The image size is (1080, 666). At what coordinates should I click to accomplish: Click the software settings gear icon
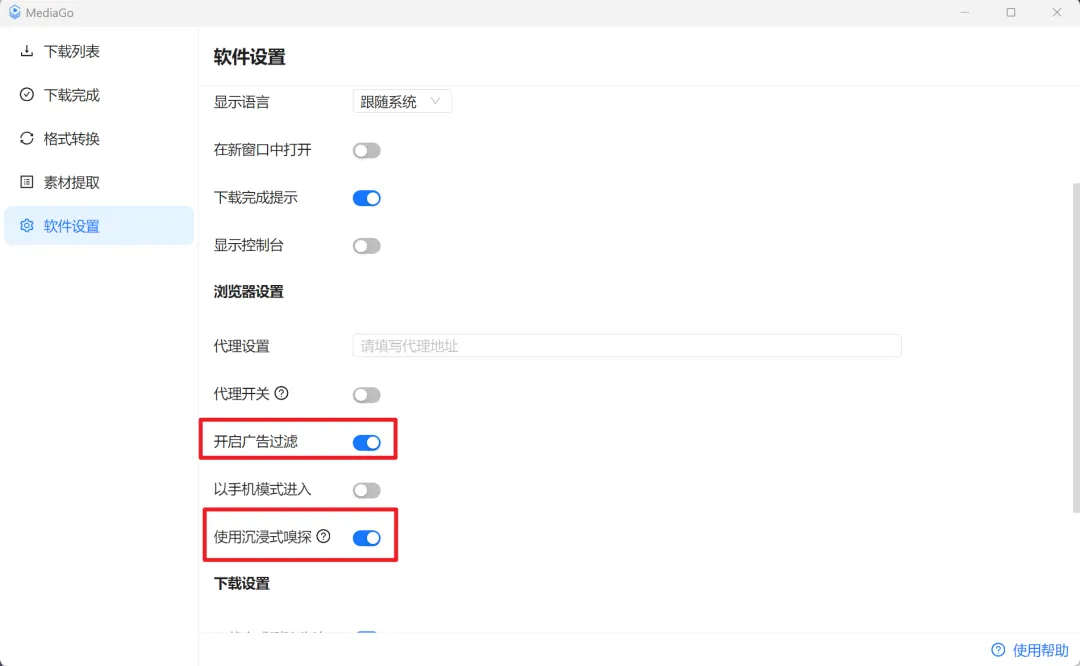point(27,226)
